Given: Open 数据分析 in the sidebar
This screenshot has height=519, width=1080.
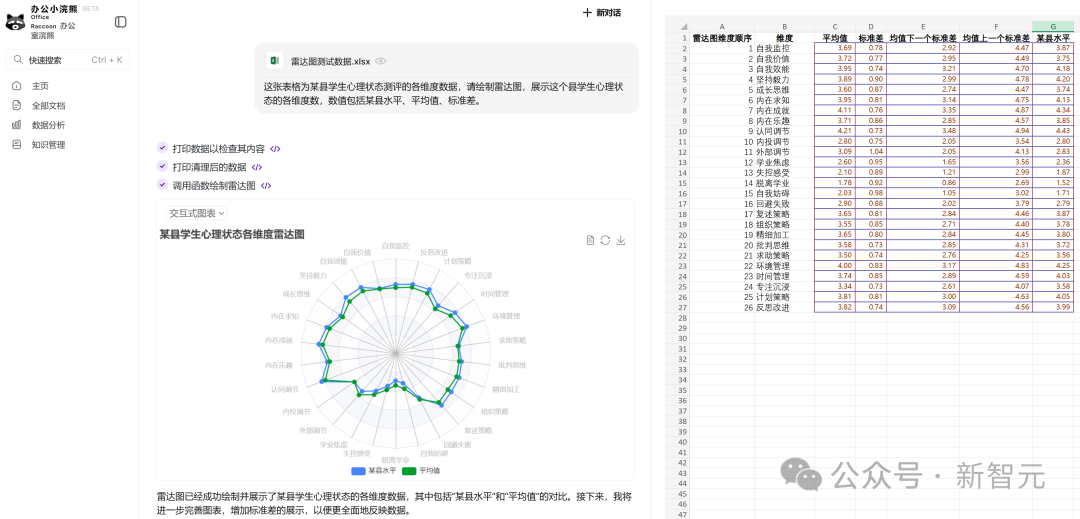Looking at the screenshot, I should pos(48,125).
